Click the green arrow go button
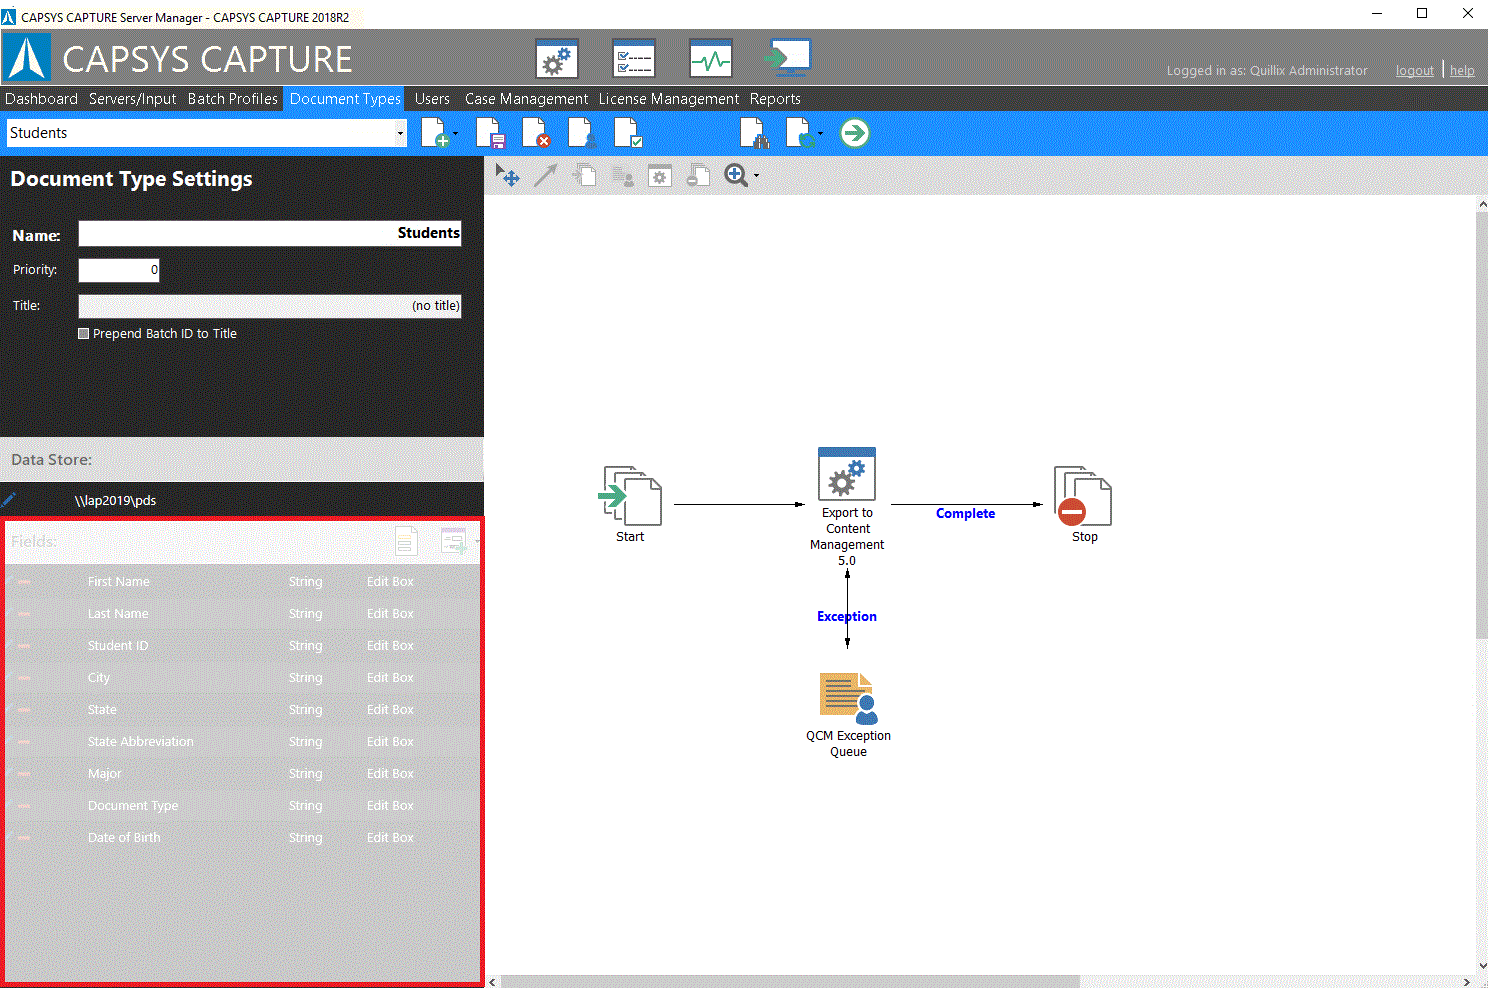1488x988 pixels. click(x=854, y=133)
